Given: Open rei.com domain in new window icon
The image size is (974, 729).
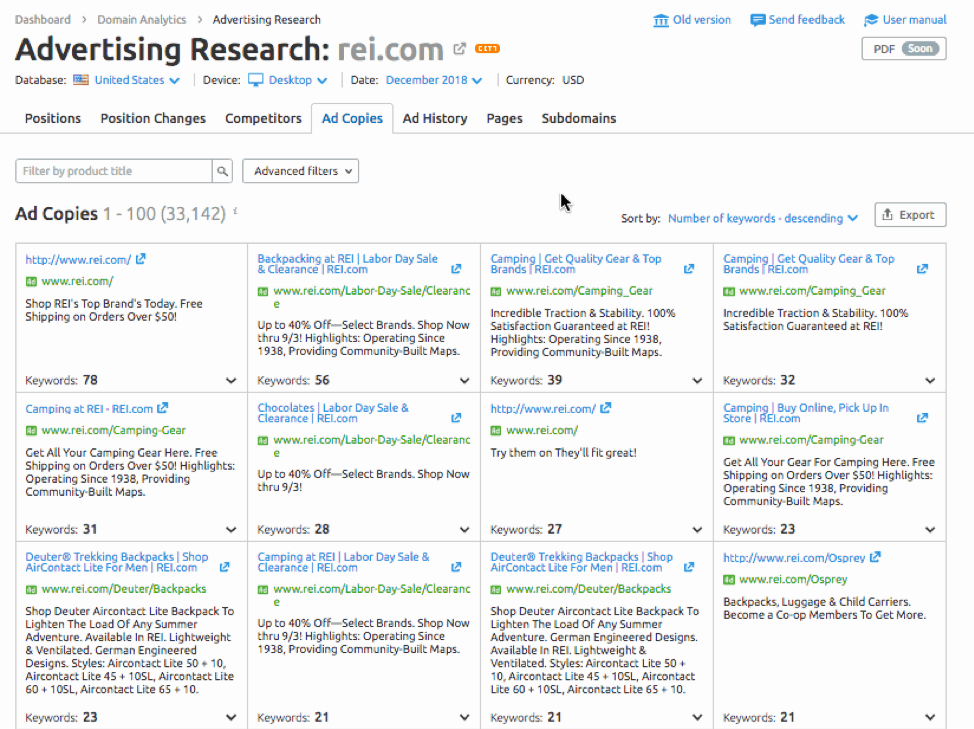Looking at the screenshot, I should coord(459,48).
